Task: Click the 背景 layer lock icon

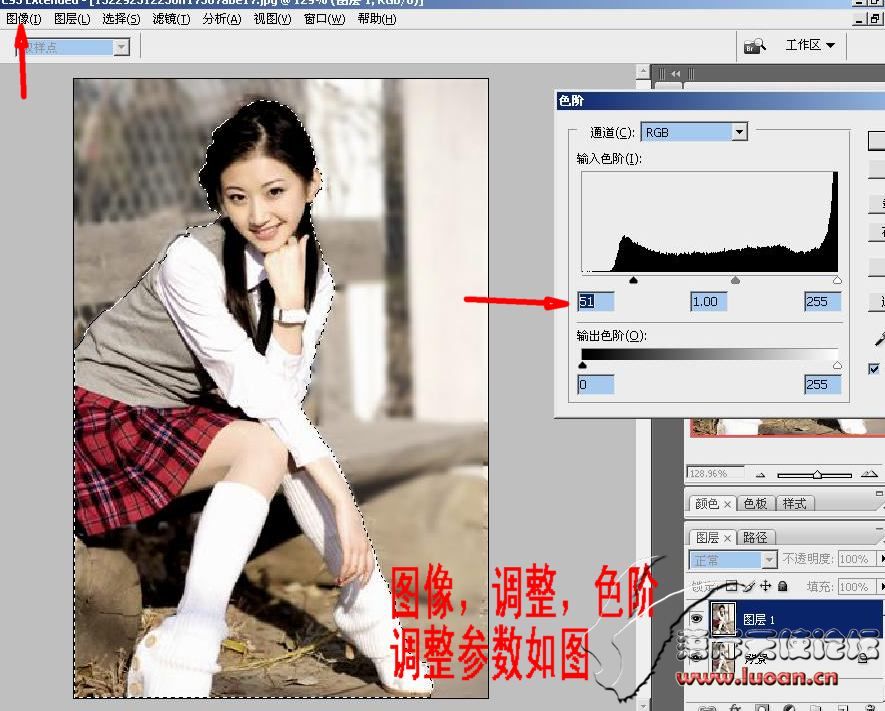Action: (863, 657)
